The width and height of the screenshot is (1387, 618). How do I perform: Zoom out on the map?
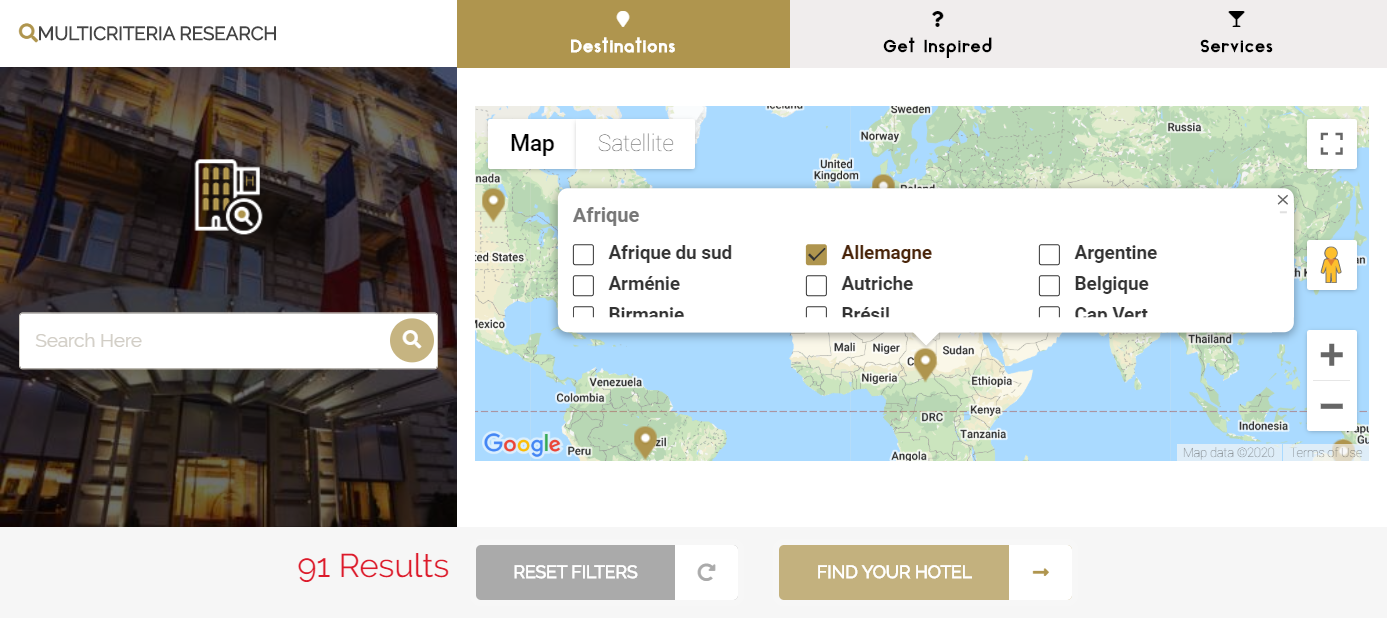(x=1331, y=406)
